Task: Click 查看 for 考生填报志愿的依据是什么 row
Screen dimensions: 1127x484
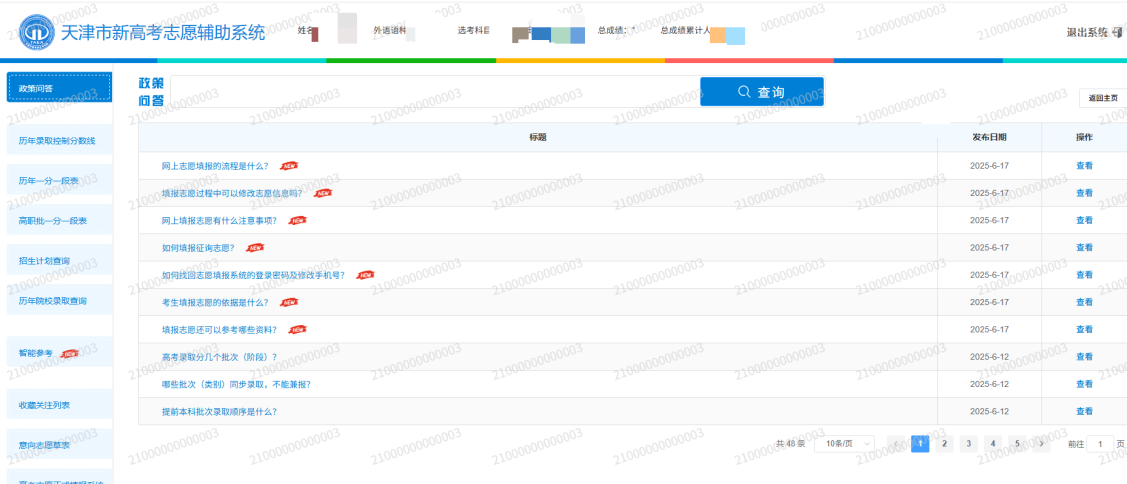Action: pyautogui.click(x=1084, y=302)
